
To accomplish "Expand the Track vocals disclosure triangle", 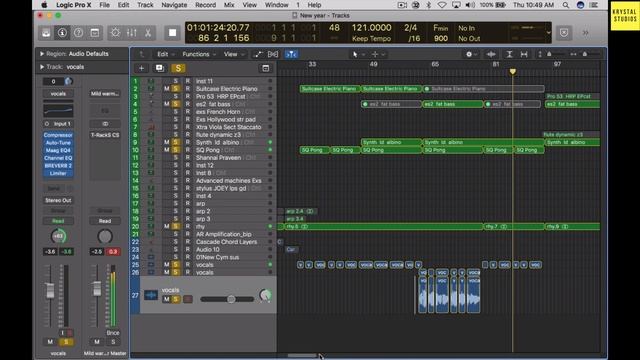I will coord(42,67).
